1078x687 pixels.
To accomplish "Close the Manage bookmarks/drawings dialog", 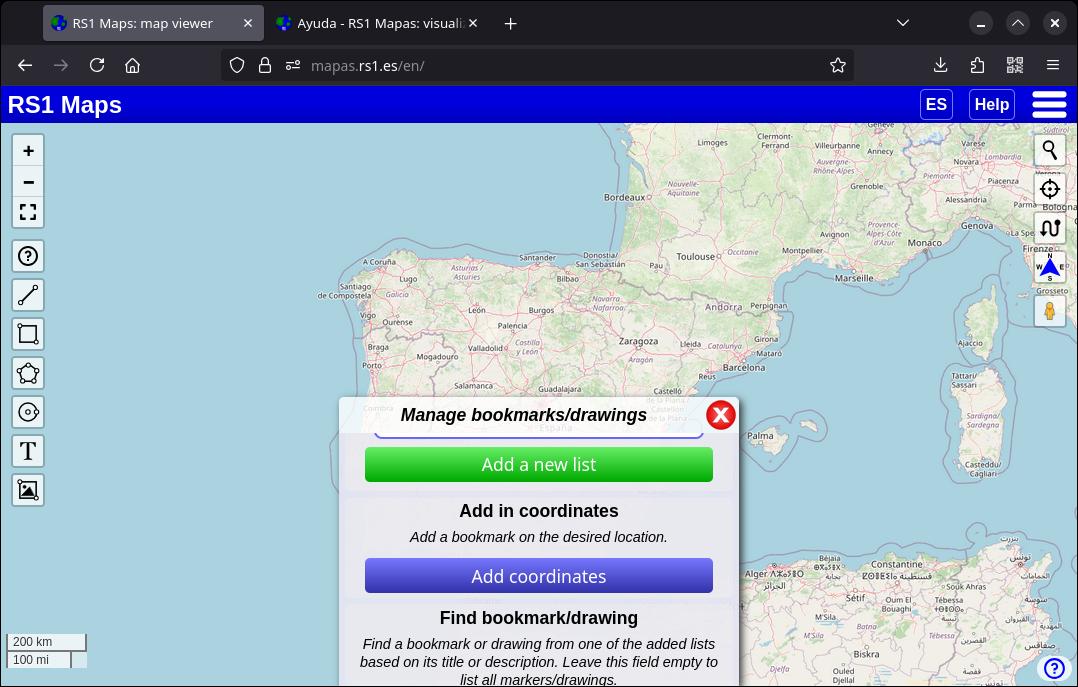I will 720,415.
